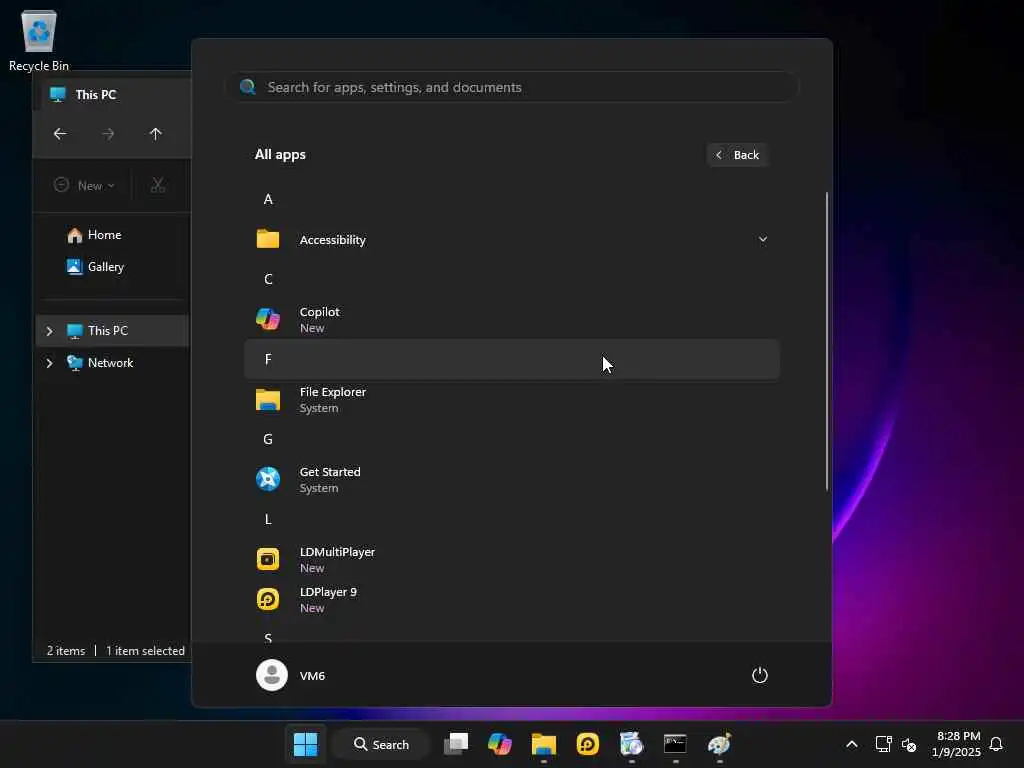The image size is (1024, 768).
Task: Click the taskbar Search box
Action: (381, 744)
